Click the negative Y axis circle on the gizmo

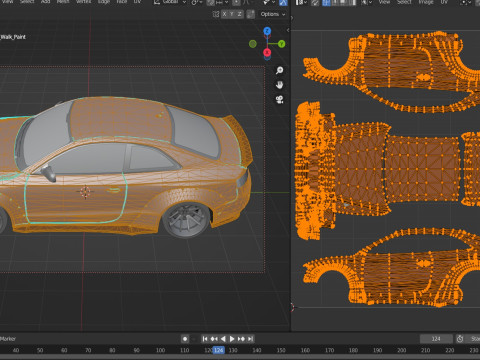253,44
